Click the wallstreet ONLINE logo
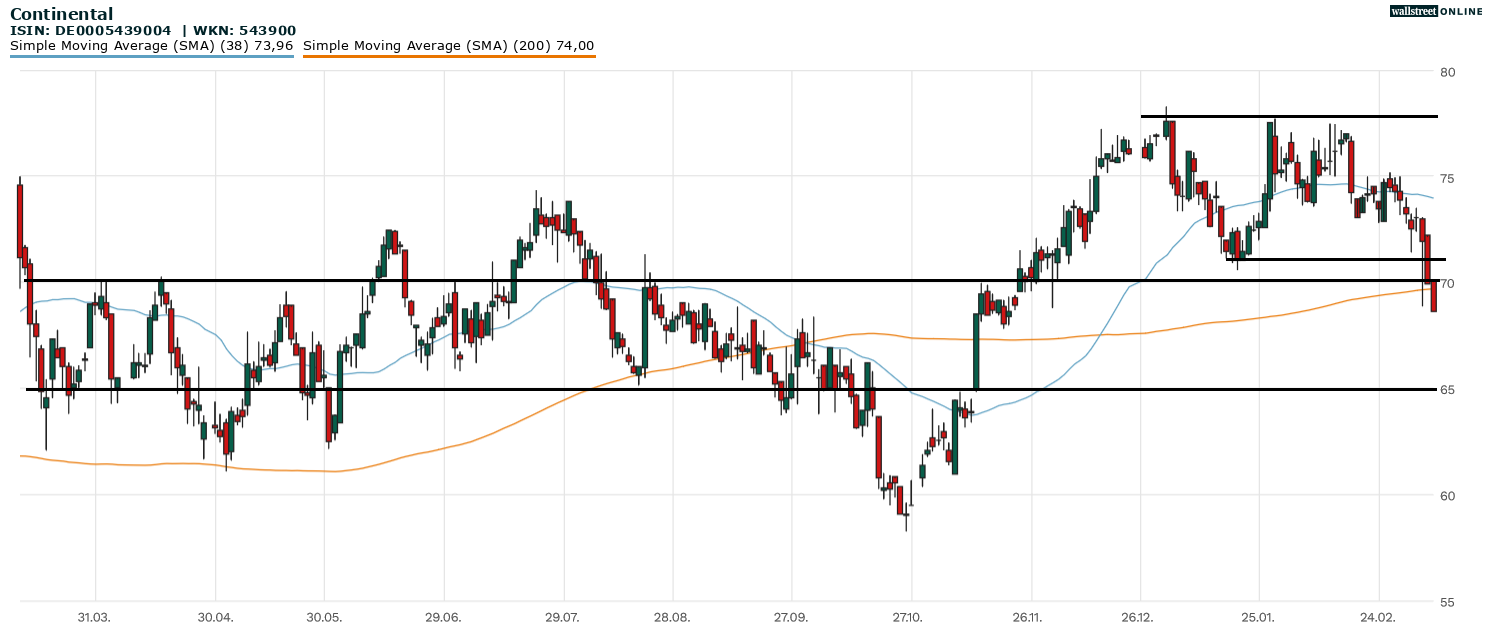 point(1436,11)
